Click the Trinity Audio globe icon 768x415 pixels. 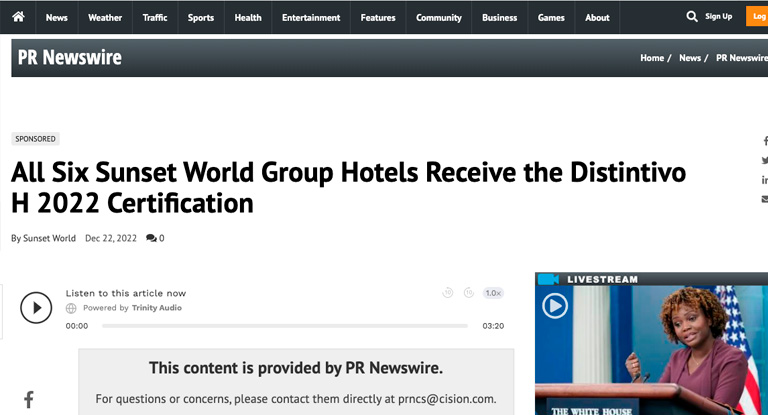pyautogui.click(x=71, y=308)
